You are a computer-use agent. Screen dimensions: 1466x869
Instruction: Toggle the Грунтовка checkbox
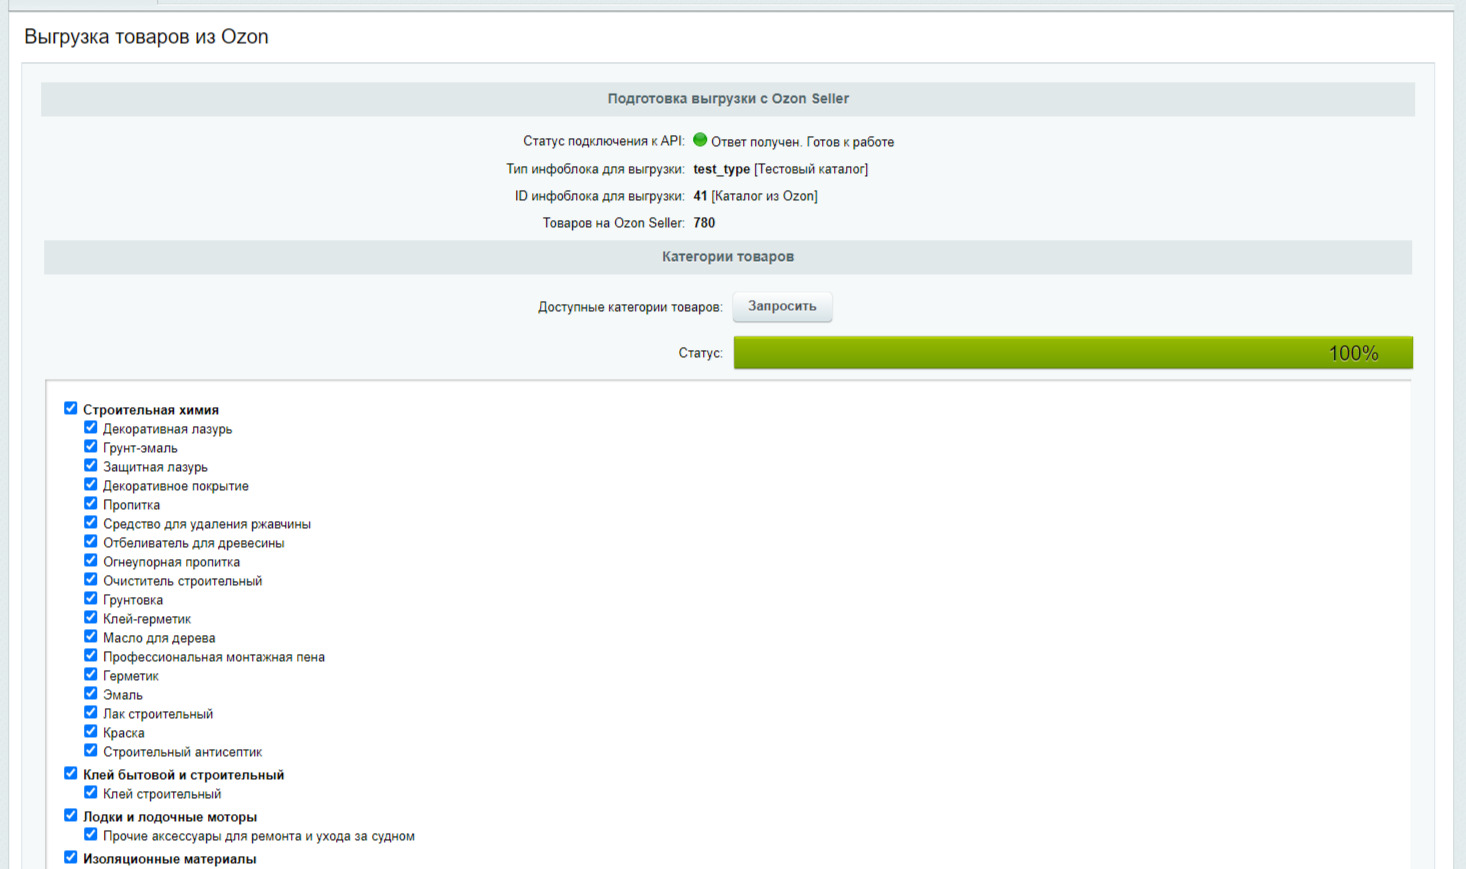click(91, 598)
